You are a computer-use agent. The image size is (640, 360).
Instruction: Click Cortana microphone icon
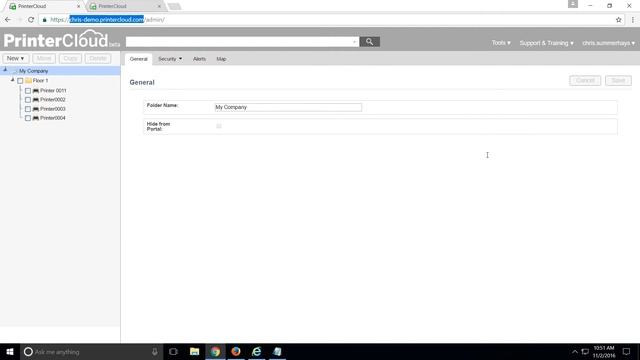click(x=155, y=351)
